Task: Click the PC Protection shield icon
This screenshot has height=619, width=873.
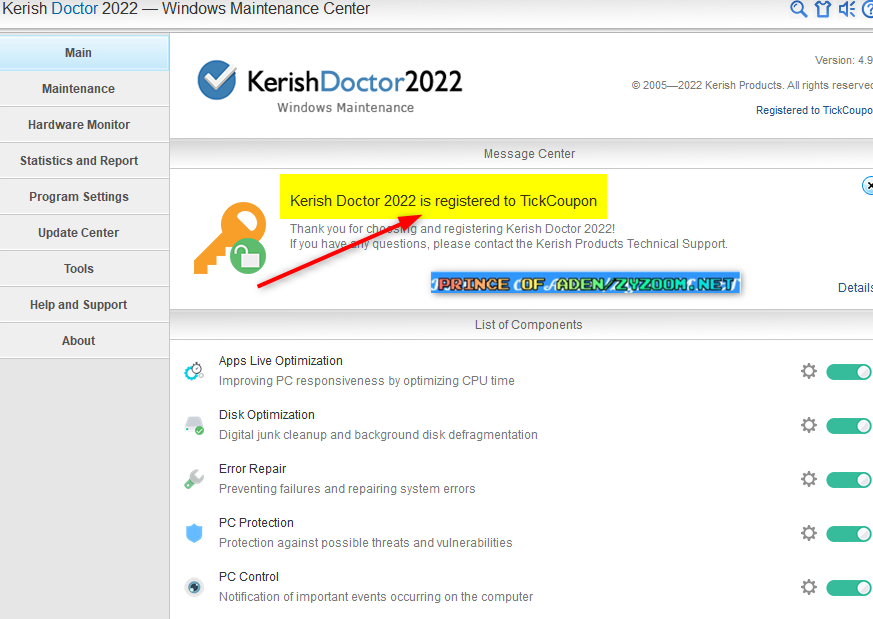Action: [194, 533]
